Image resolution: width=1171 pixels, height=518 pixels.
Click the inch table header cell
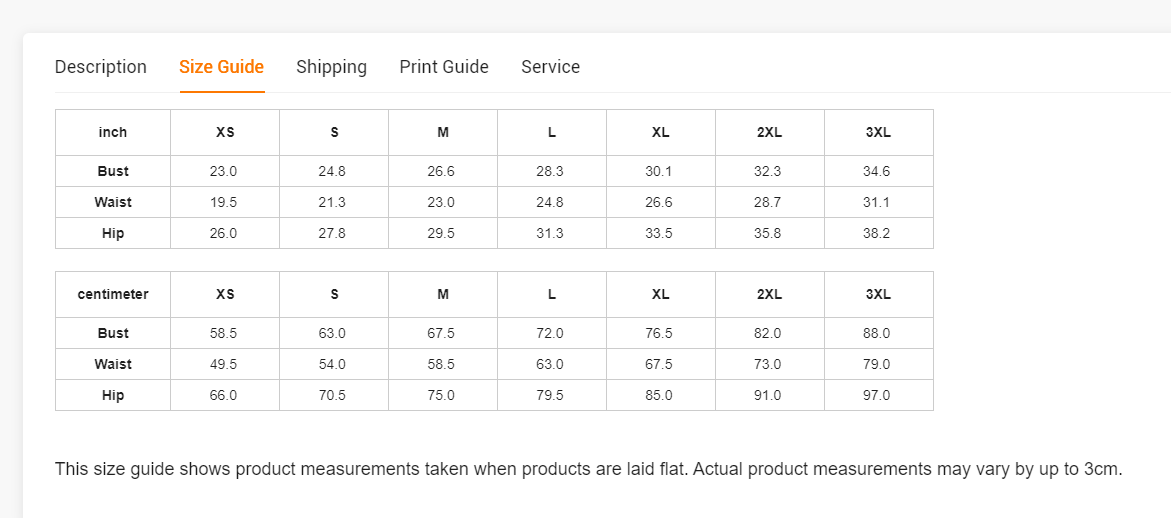click(113, 133)
